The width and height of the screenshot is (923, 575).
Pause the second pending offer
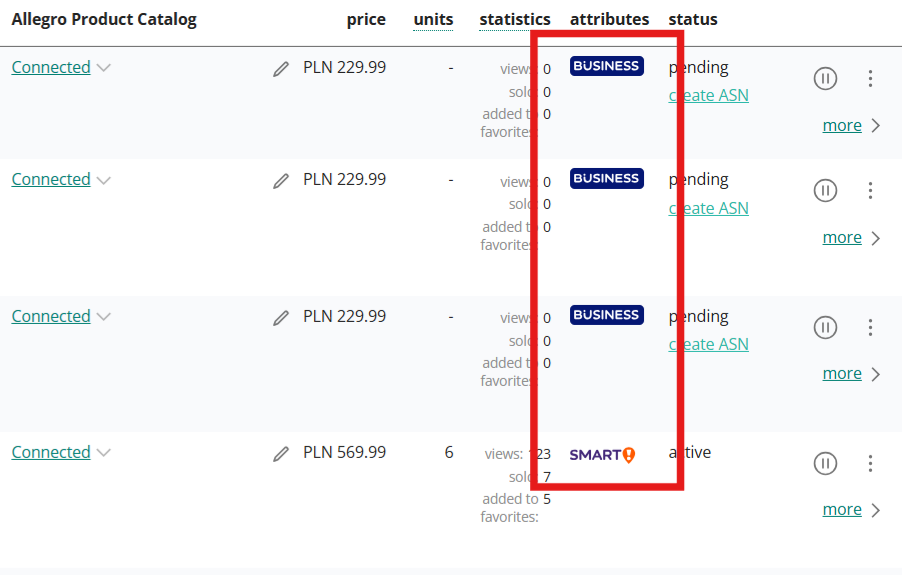(825, 190)
